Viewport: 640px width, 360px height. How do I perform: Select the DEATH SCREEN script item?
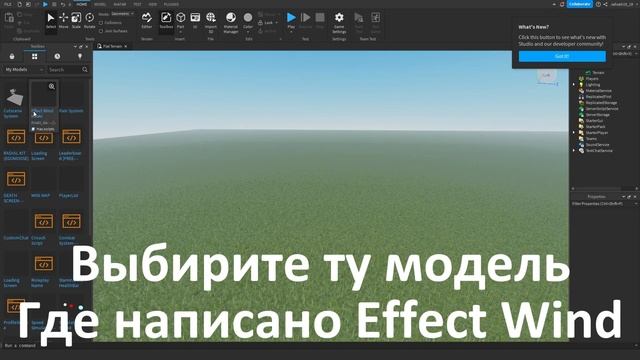point(16,179)
